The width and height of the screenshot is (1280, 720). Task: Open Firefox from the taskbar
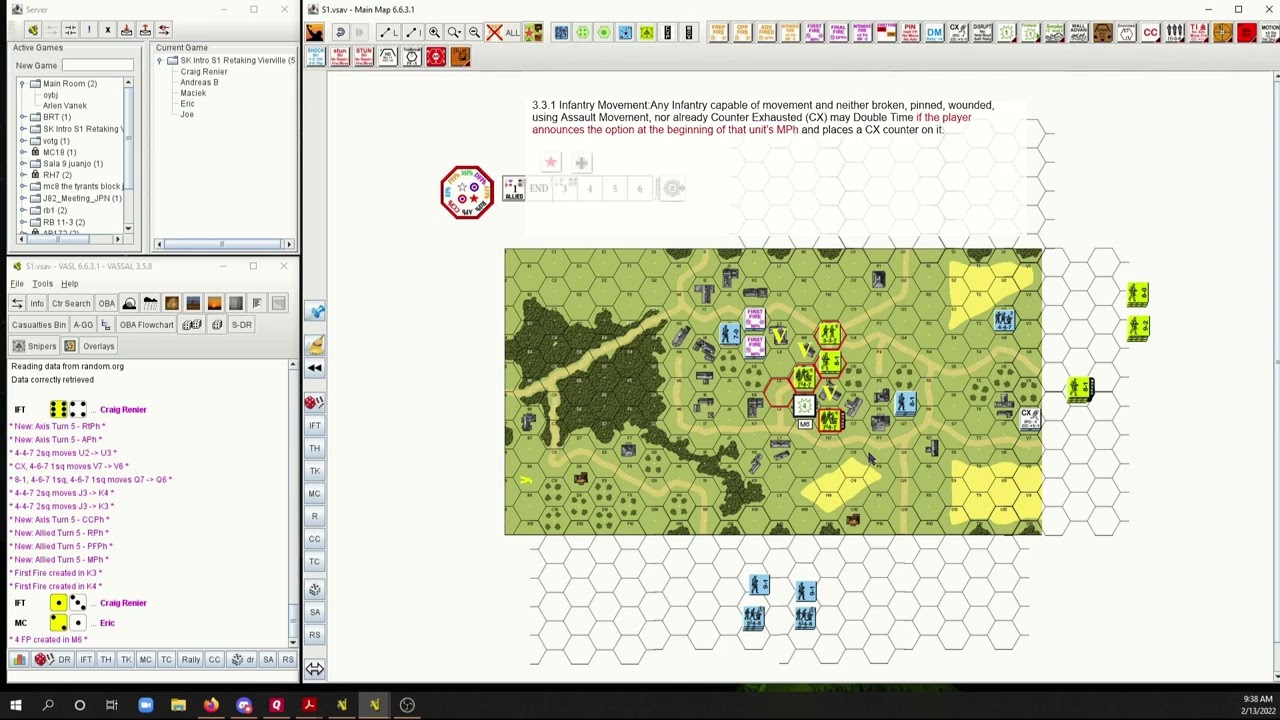pyautogui.click(x=211, y=705)
